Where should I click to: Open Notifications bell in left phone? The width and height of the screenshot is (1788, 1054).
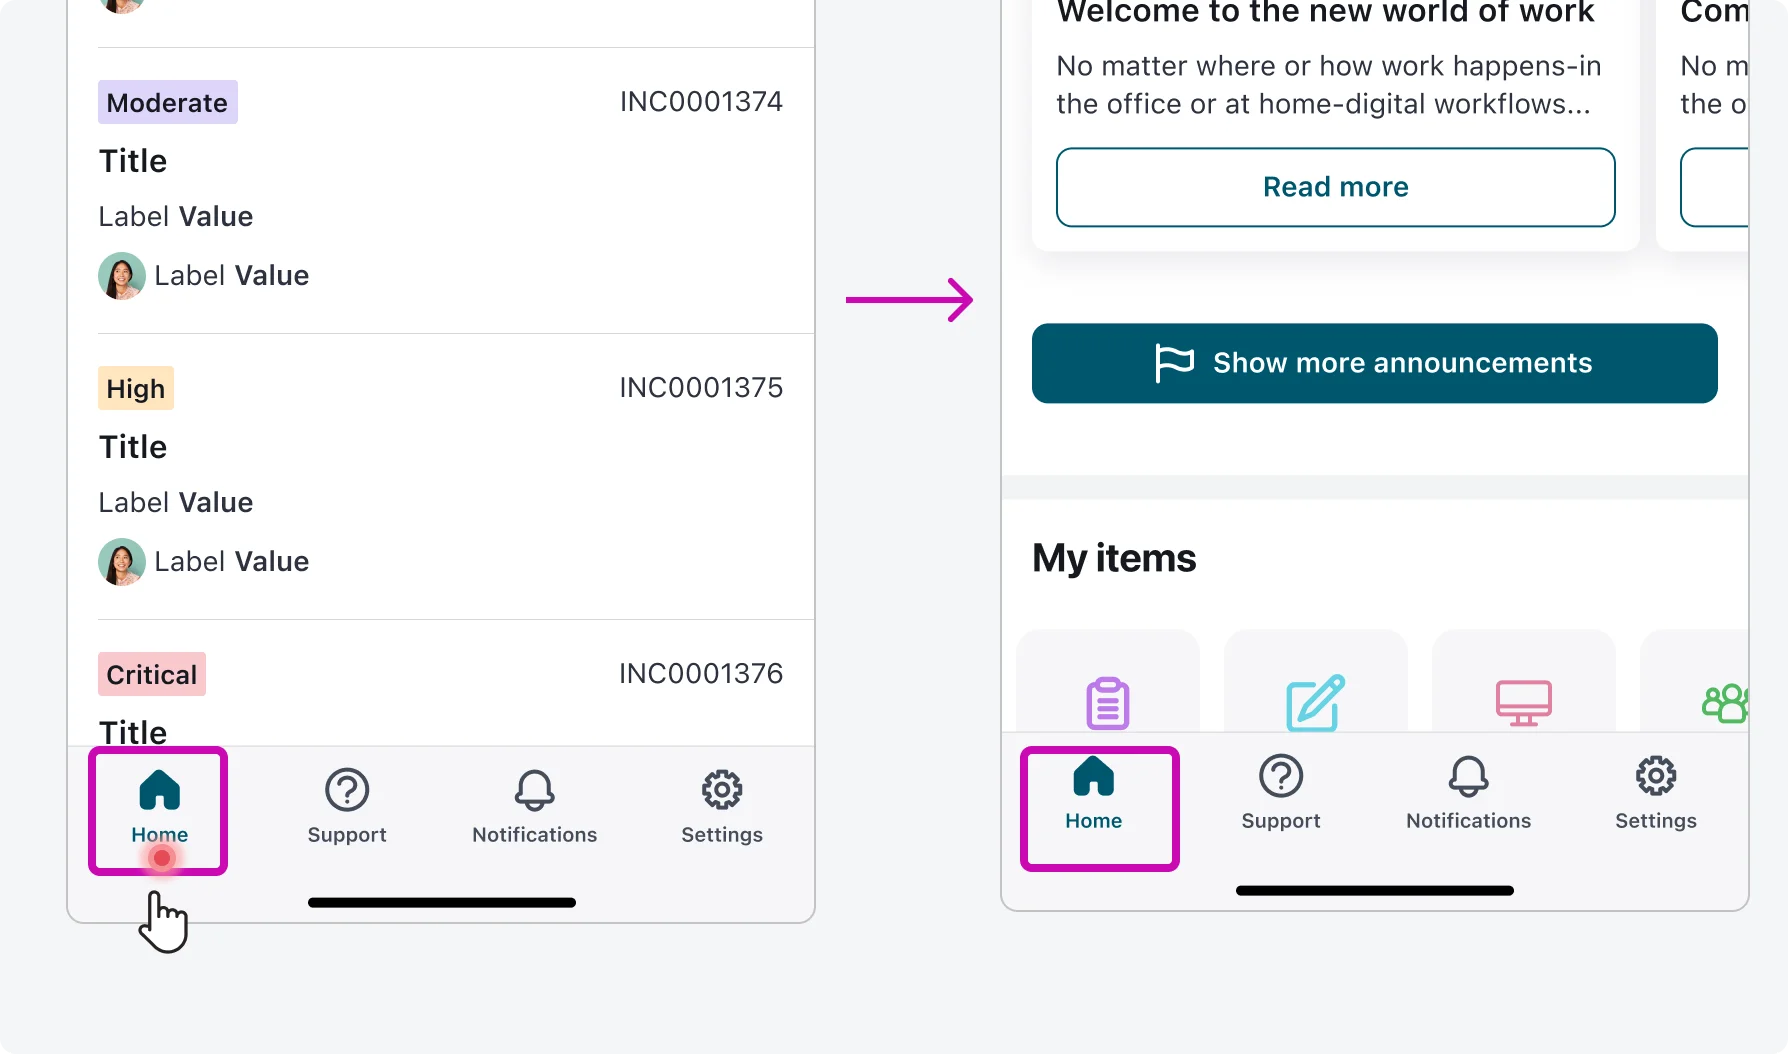pyautogui.click(x=534, y=807)
